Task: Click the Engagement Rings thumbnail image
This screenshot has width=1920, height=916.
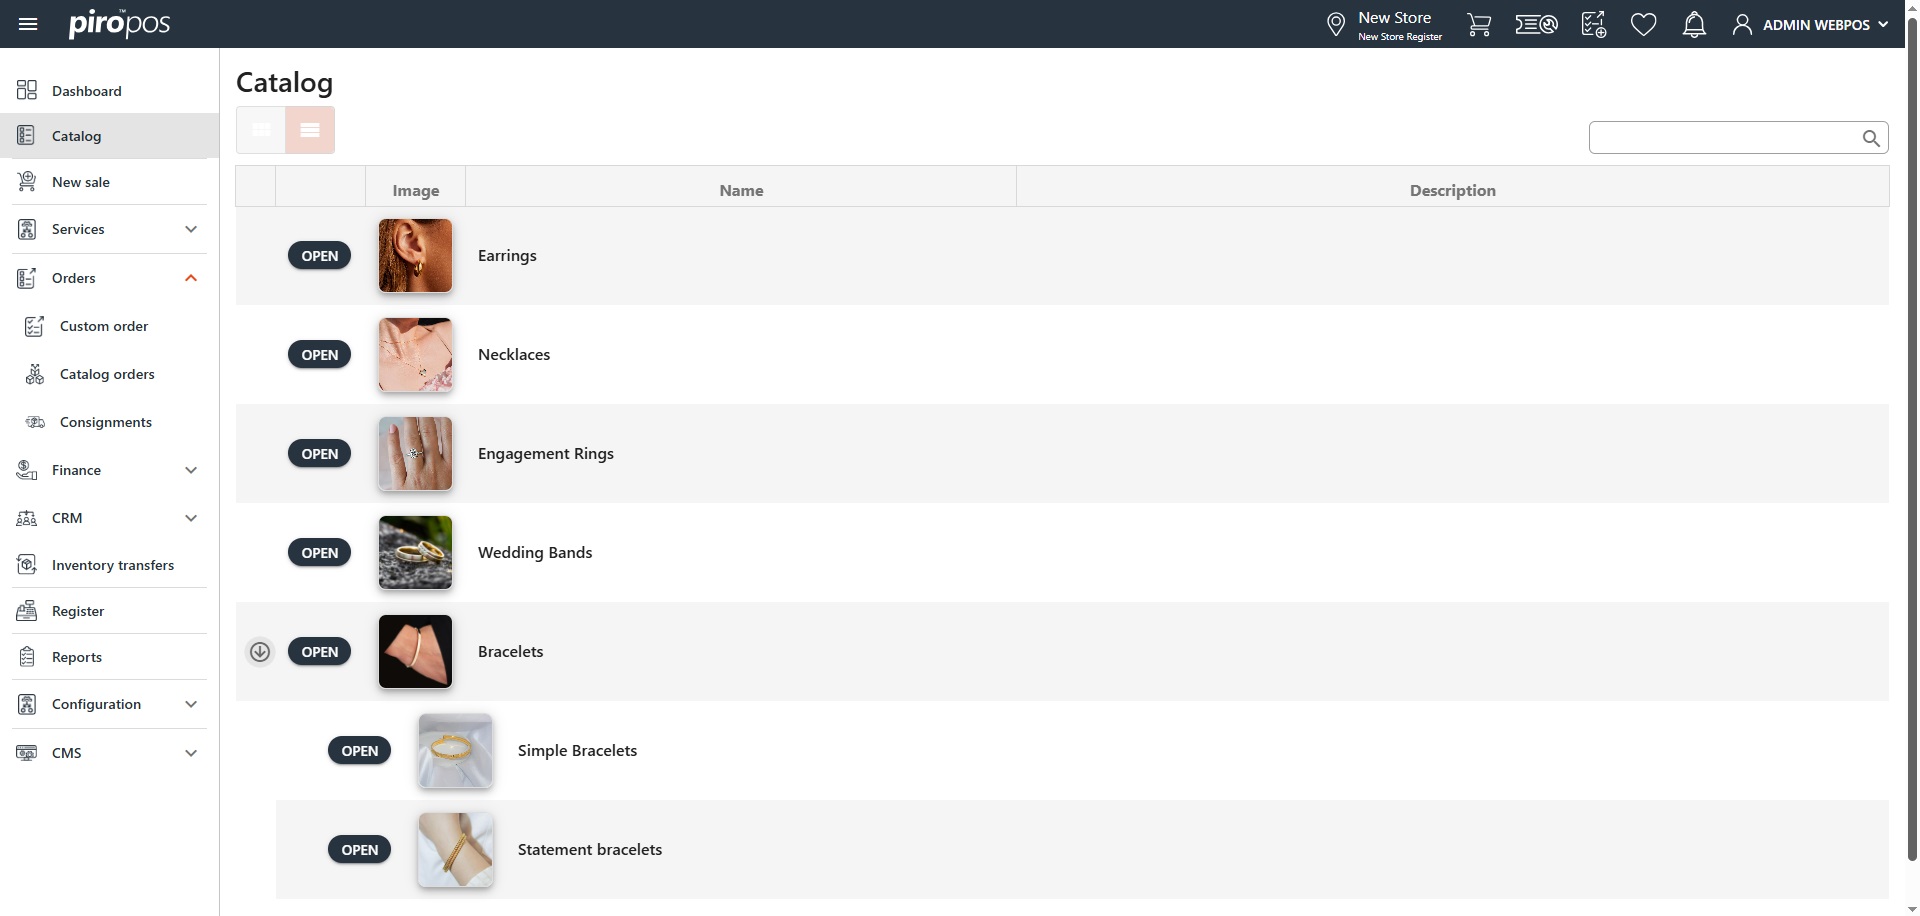Action: click(x=415, y=454)
